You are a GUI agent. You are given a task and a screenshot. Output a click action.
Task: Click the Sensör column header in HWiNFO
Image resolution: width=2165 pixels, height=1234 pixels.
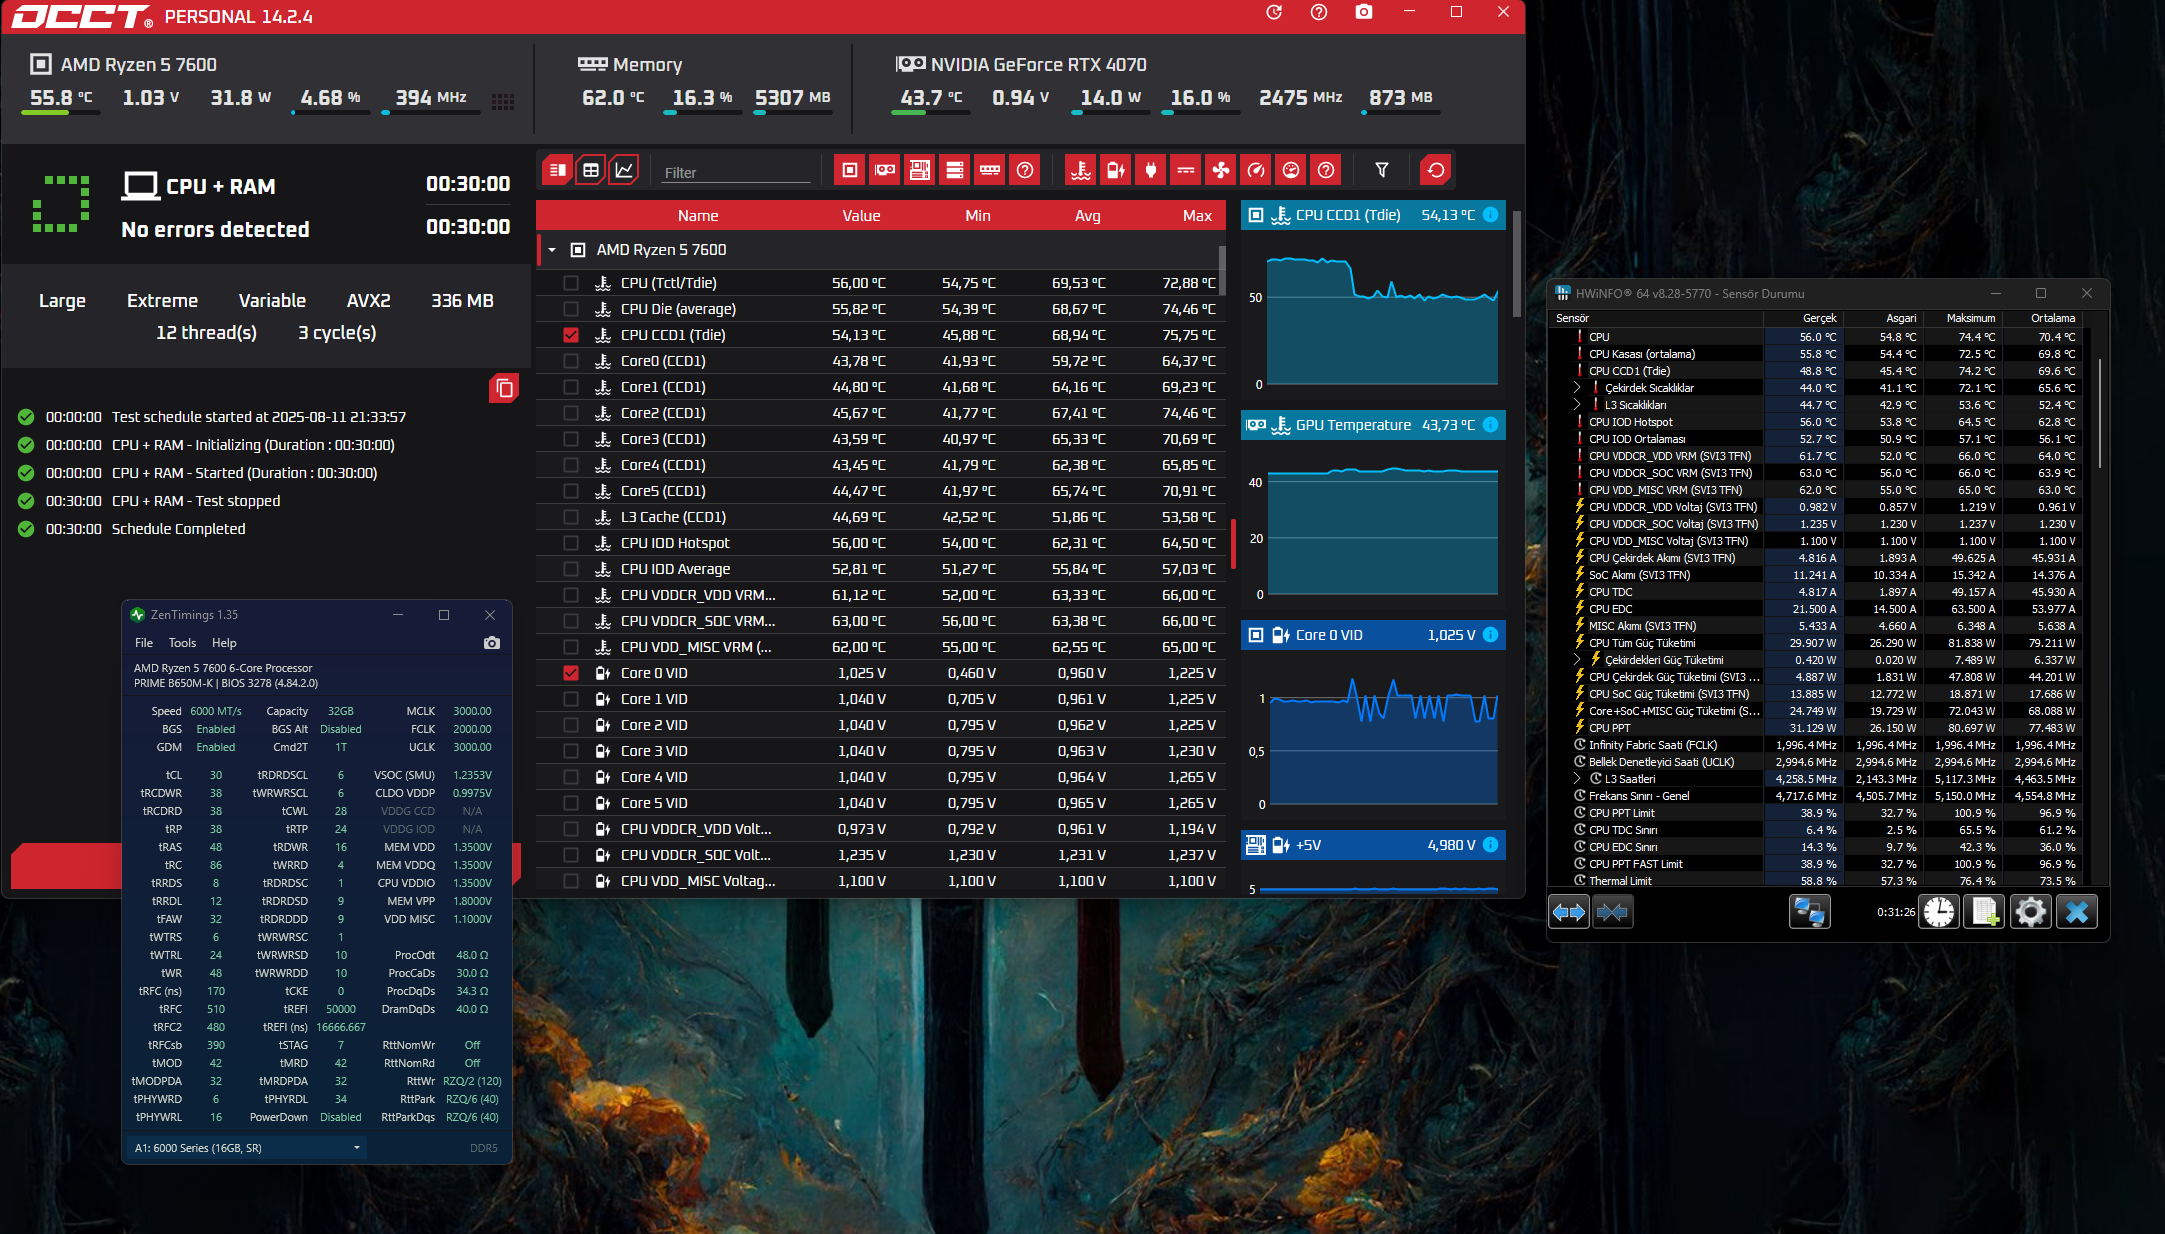click(1572, 318)
